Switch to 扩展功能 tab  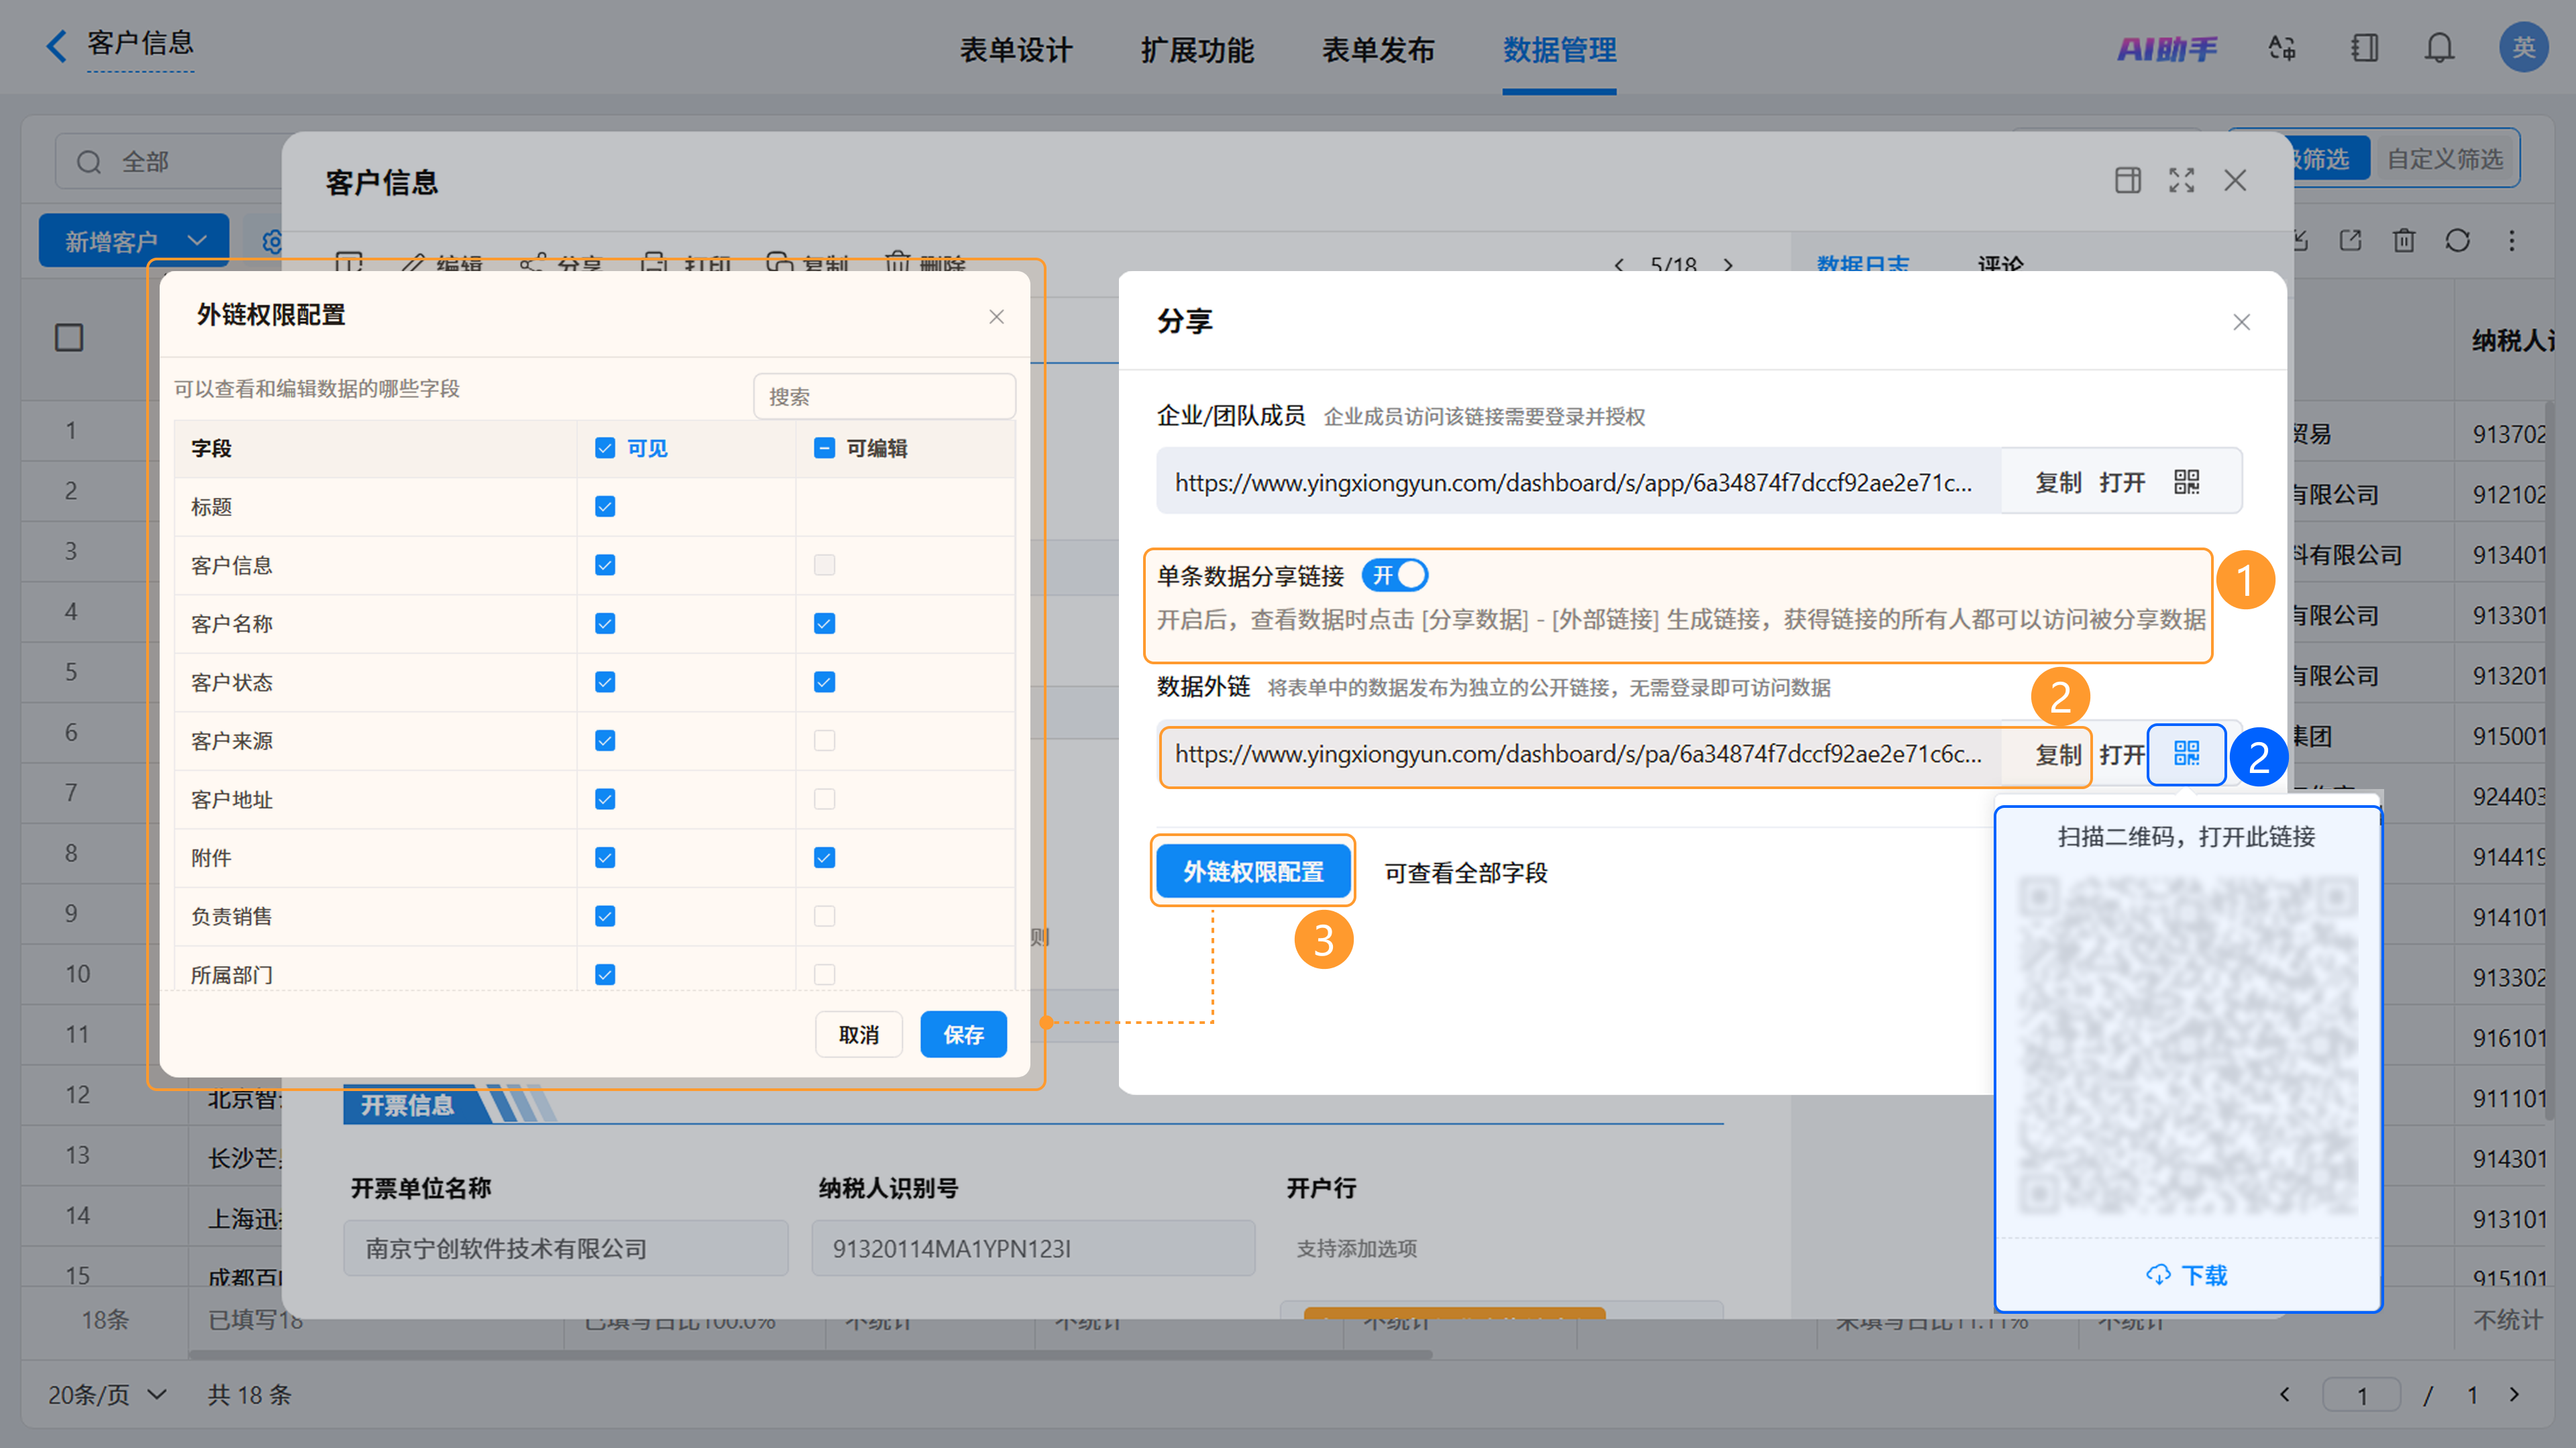tap(1197, 50)
